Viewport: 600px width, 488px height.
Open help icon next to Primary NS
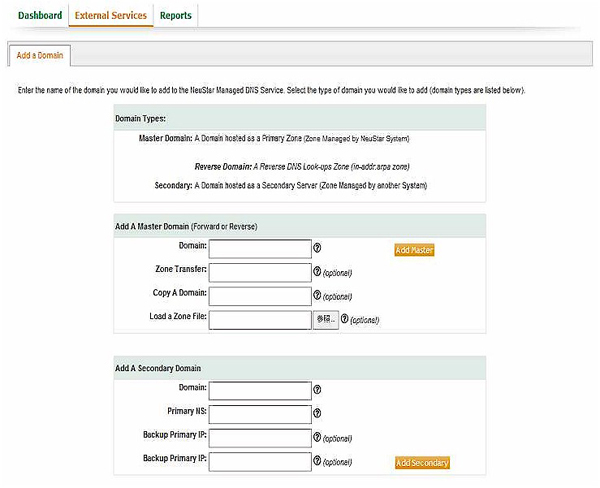[318, 413]
